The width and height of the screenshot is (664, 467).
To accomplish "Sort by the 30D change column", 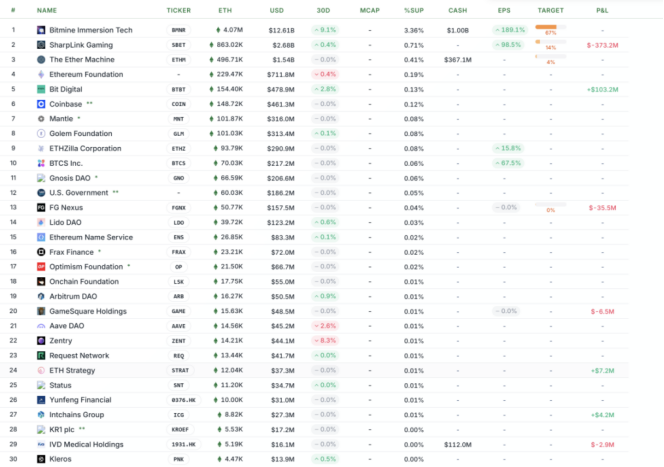I will click(x=323, y=10).
